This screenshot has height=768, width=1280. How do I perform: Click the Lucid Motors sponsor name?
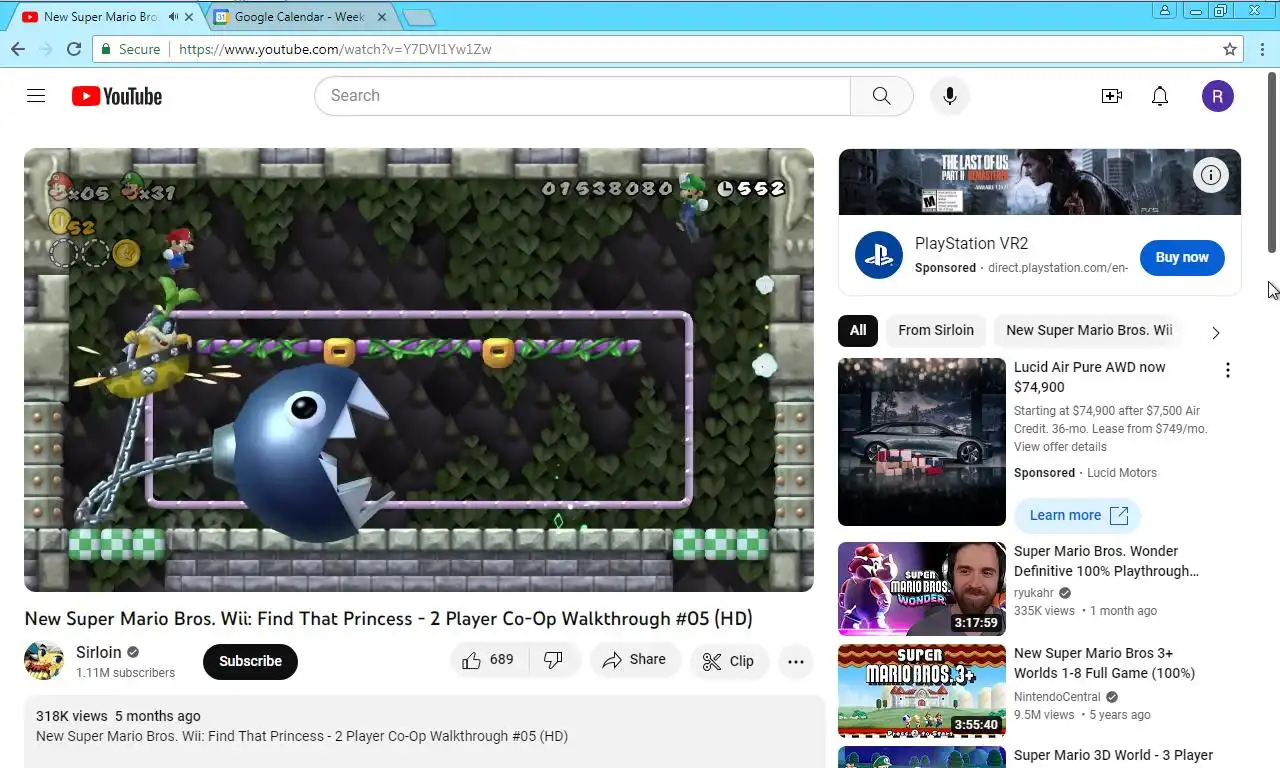1122,473
